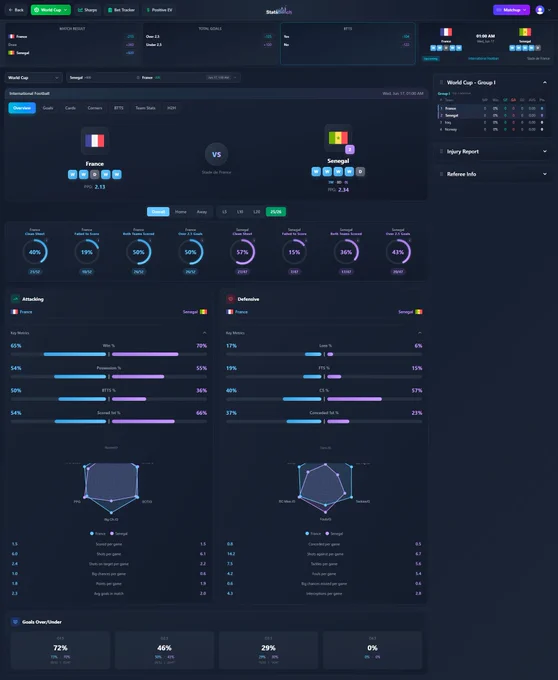Switch to the H2H tab
Screen dimensions: 558x680
[x=172, y=108]
